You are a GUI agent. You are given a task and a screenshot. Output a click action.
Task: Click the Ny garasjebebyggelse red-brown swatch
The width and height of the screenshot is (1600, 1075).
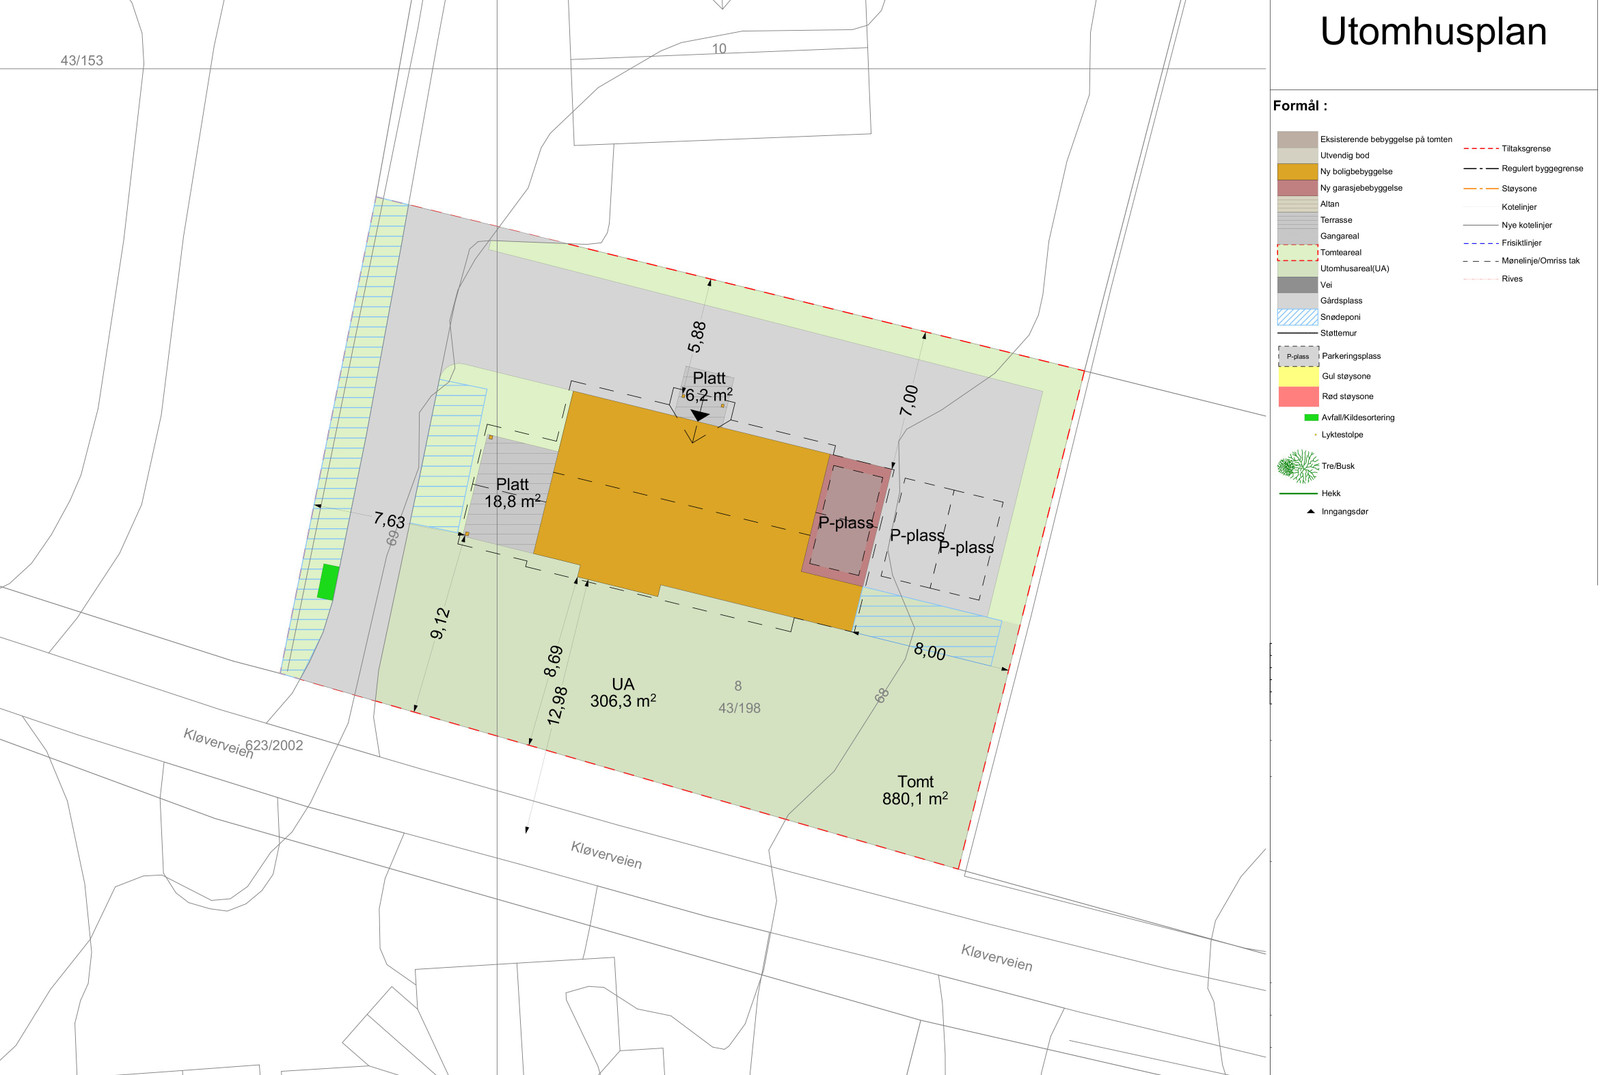click(x=1297, y=188)
